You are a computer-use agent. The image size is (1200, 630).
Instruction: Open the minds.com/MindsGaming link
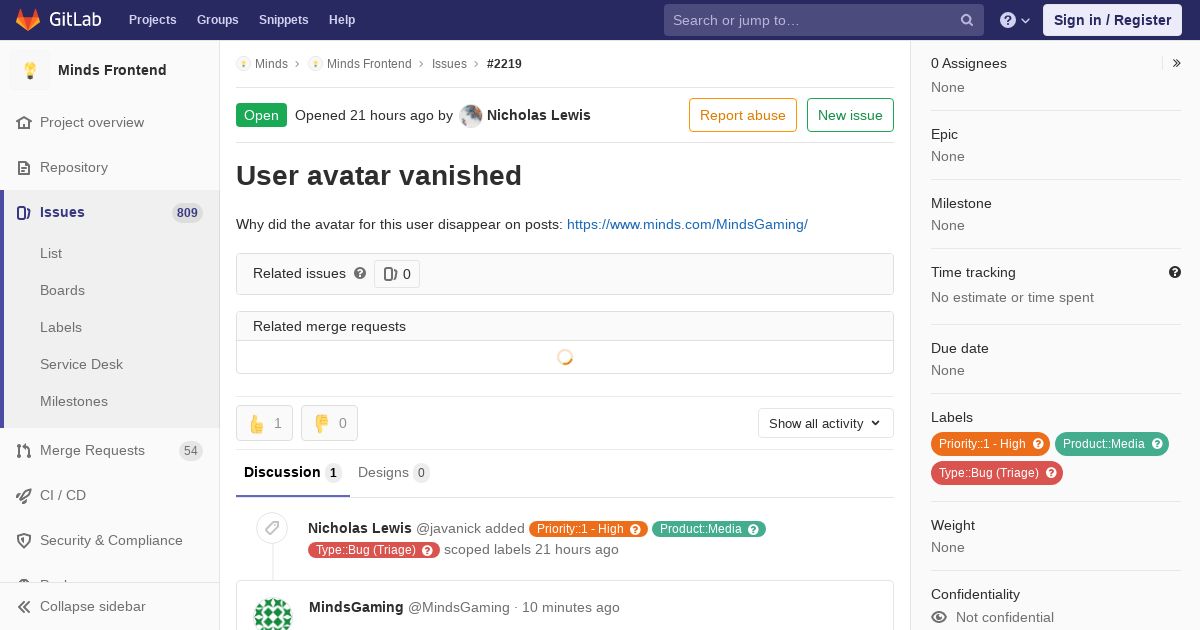pos(687,224)
